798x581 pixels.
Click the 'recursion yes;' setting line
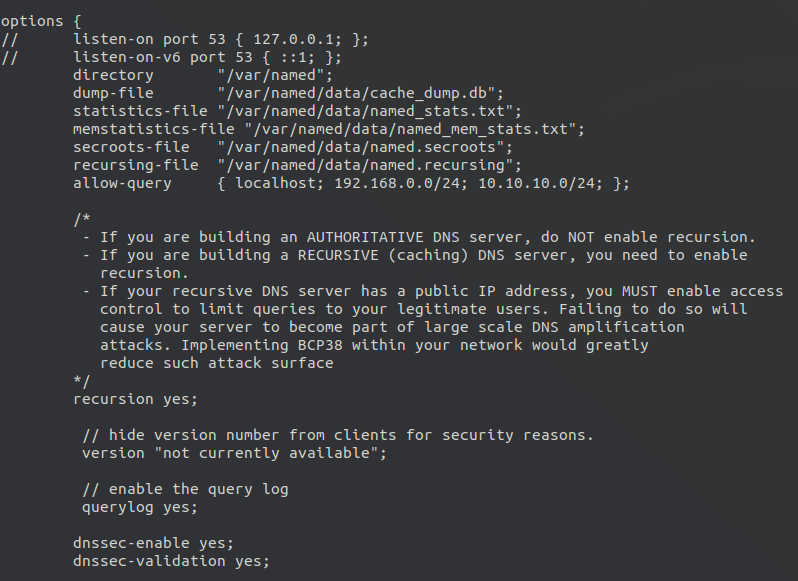pyautogui.click(x=135, y=399)
